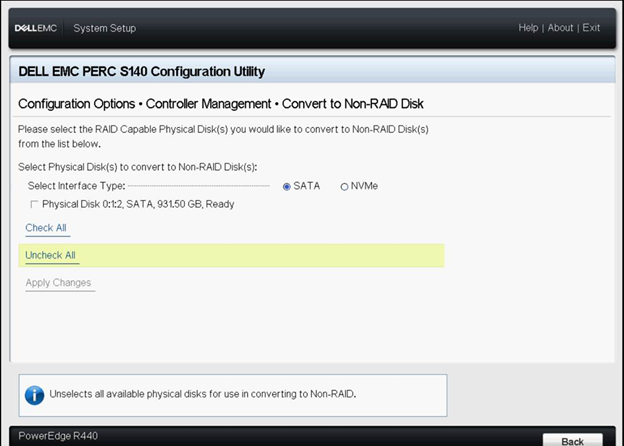624x446 pixels.
Task: Click the NVMe label text
Action: (364, 186)
